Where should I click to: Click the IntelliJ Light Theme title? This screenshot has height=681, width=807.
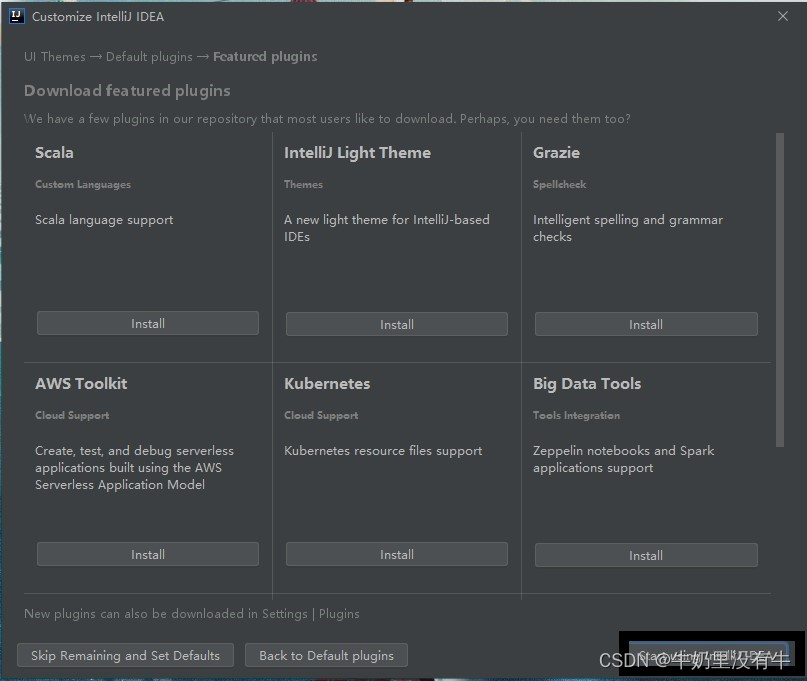pyautogui.click(x=357, y=153)
